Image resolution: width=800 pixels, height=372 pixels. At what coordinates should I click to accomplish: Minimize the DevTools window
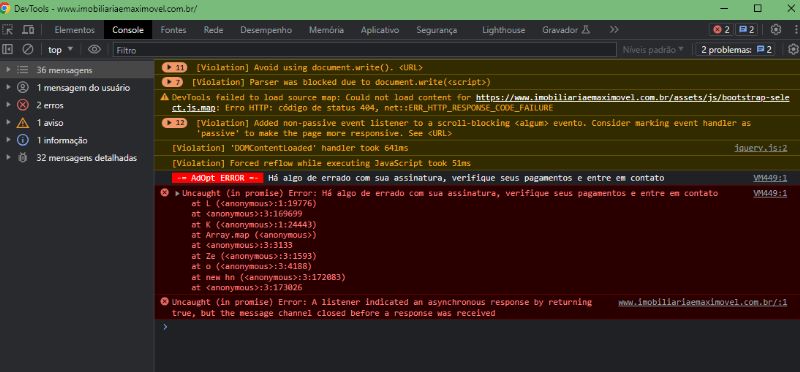click(723, 9)
